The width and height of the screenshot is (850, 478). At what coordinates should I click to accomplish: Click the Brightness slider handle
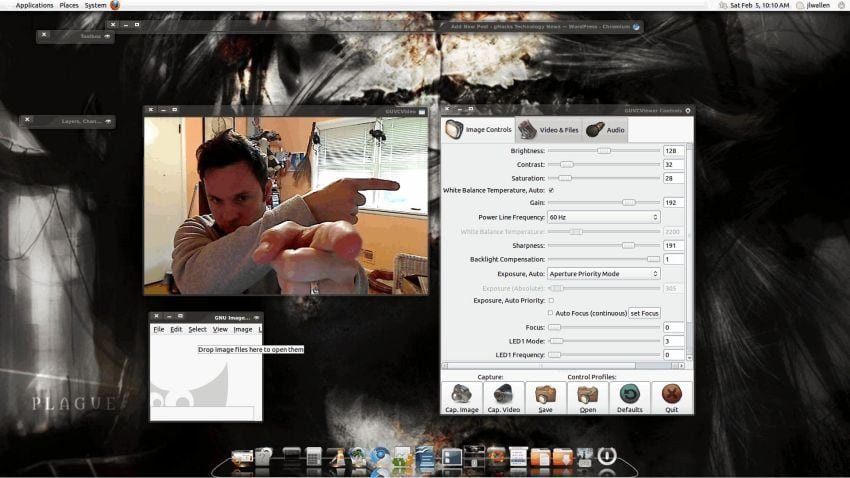point(604,151)
